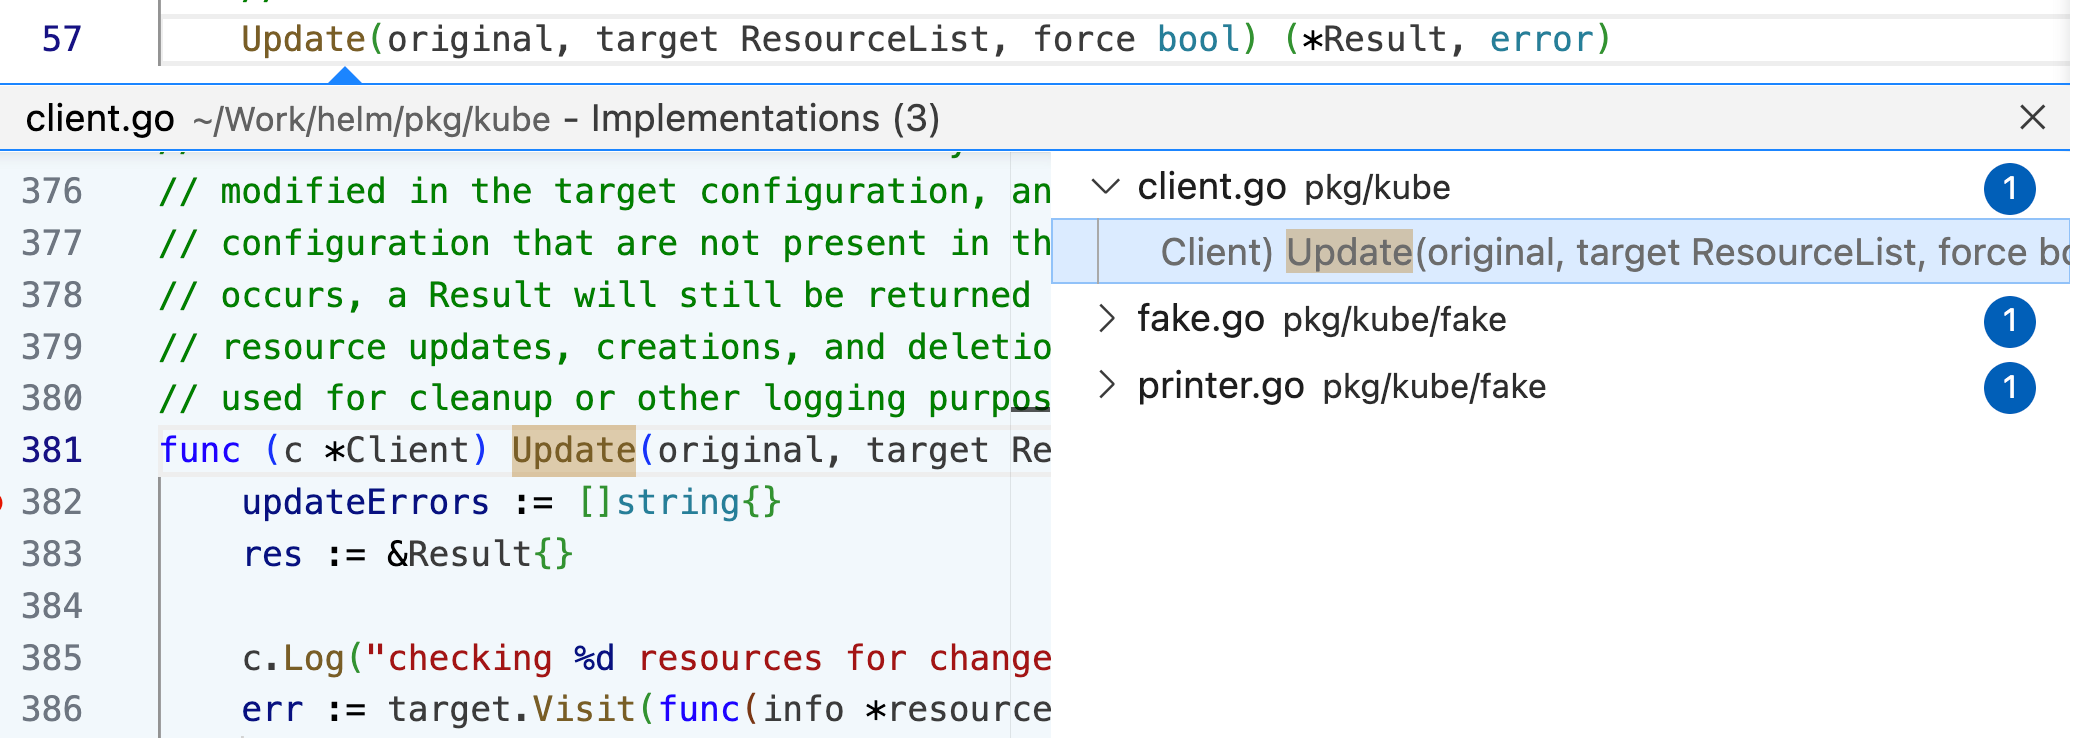Select the fake.go file name in results
This screenshot has height=738, width=2082.
point(1200,320)
